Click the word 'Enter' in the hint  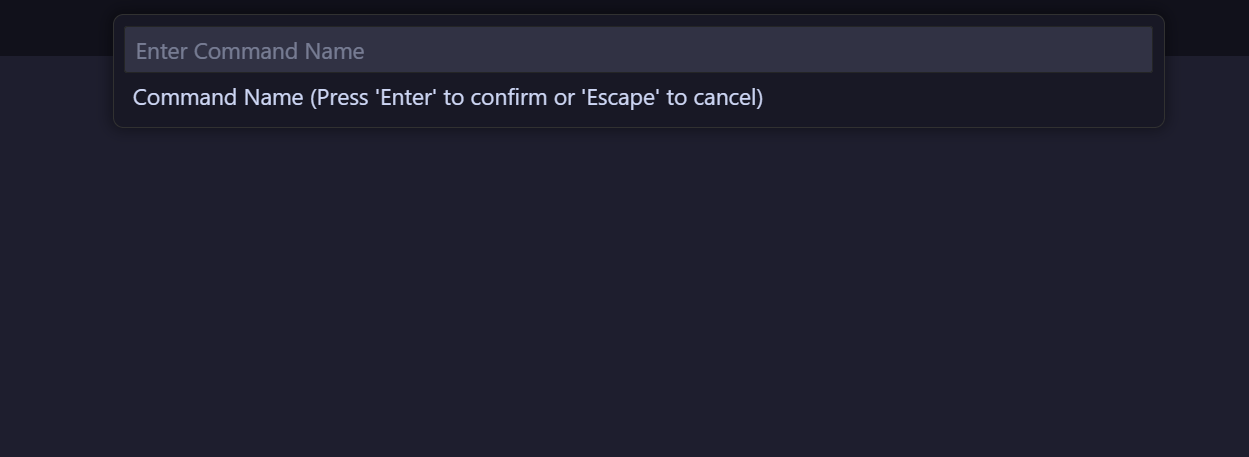click(x=406, y=97)
